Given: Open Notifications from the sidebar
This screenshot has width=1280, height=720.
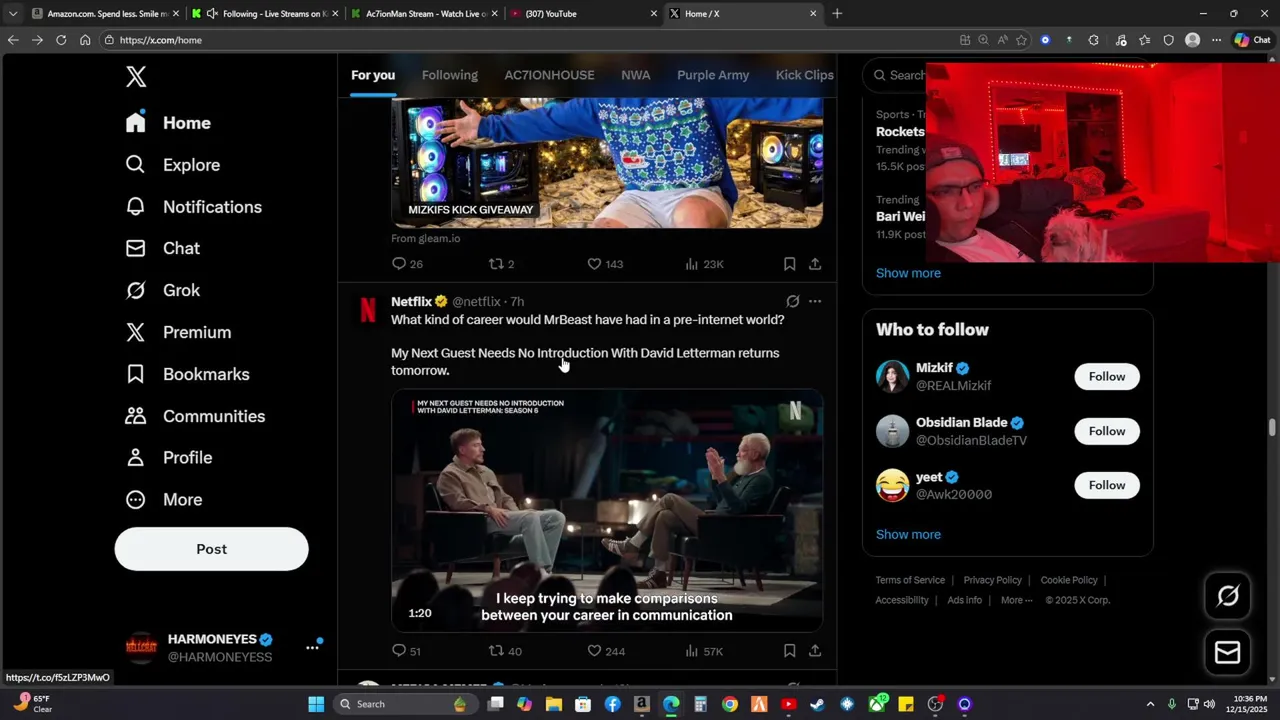Looking at the screenshot, I should pyautogui.click(x=194, y=207).
